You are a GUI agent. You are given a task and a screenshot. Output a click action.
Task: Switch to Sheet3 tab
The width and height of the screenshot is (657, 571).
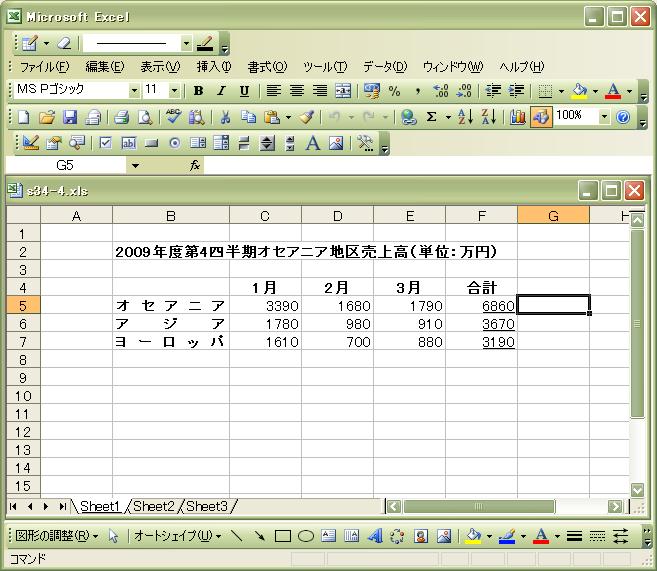(207, 506)
